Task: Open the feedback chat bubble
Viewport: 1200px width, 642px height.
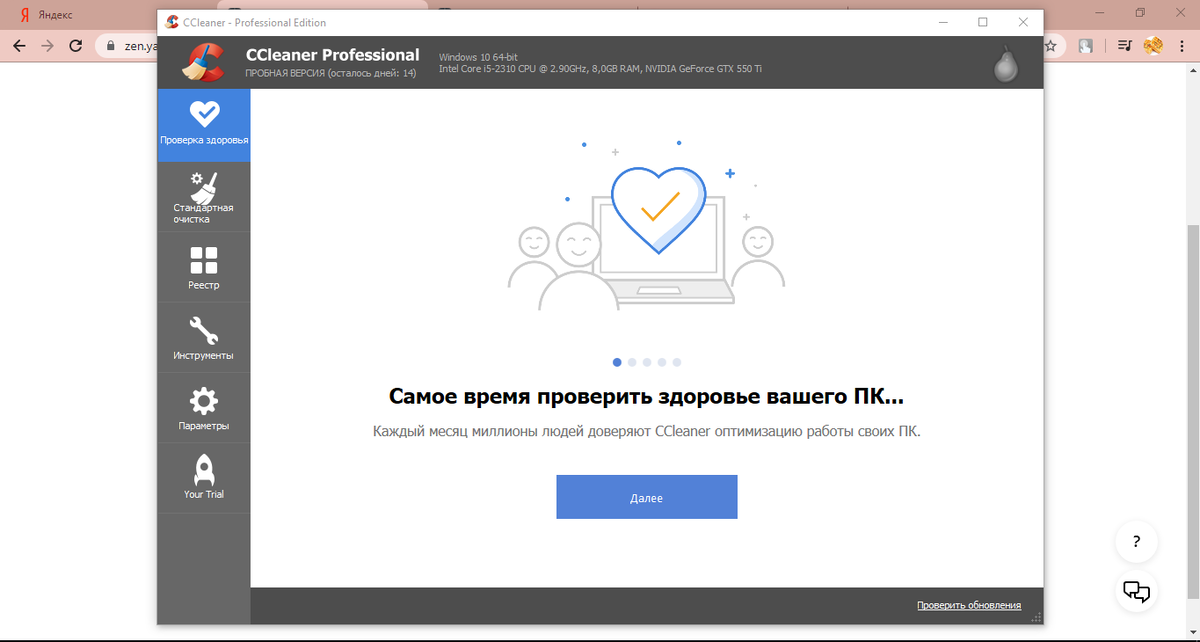Action: tap(1136, 591)
